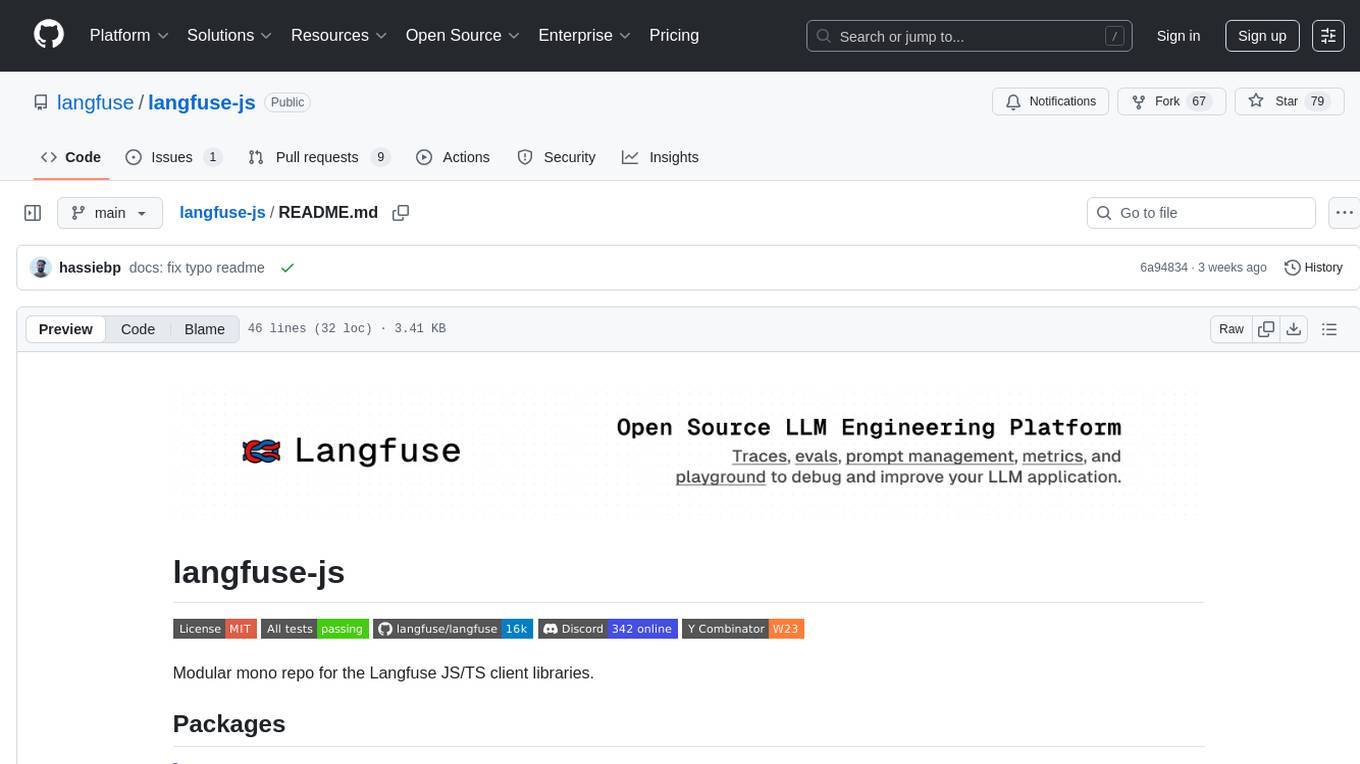Switch to the Actions tab
1360x764 pixels.
coord(453,157)
